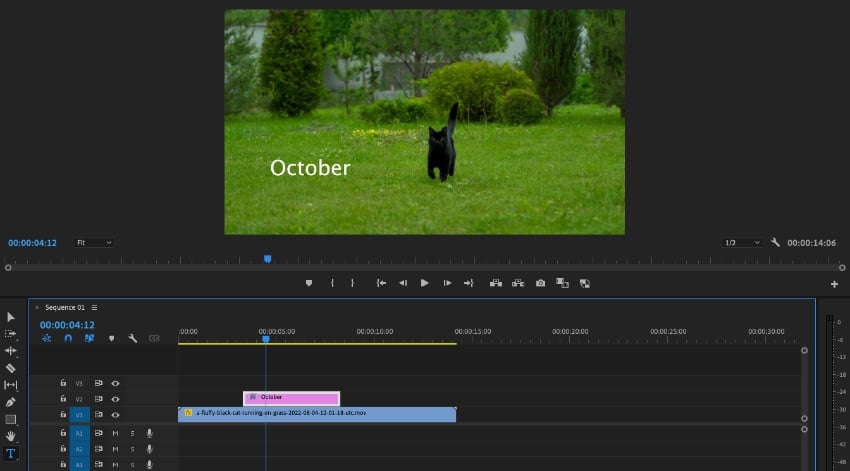Toggle V3 track lock

[63, 383]
